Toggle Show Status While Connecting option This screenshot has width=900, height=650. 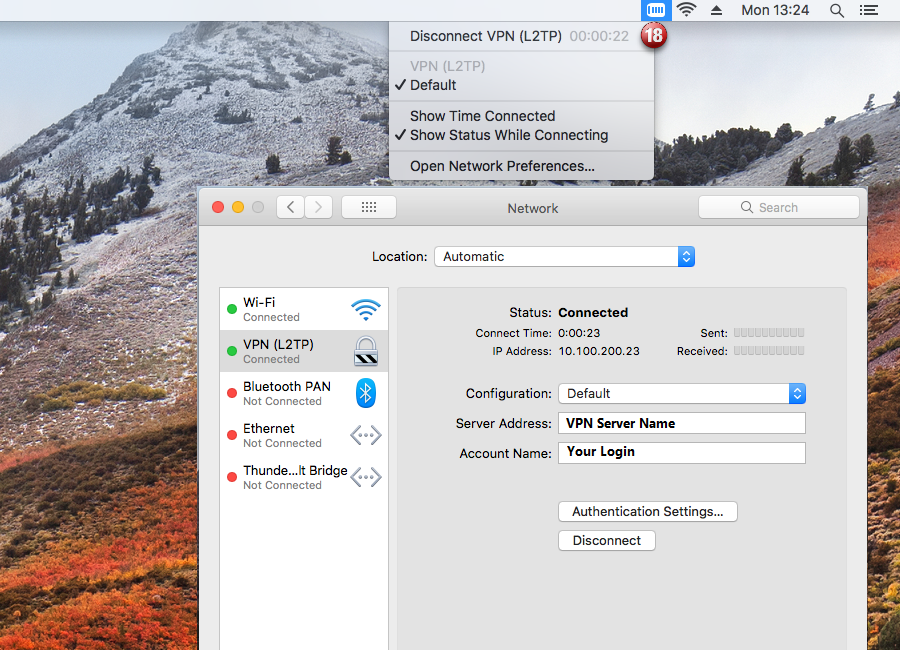pos(521,136)
